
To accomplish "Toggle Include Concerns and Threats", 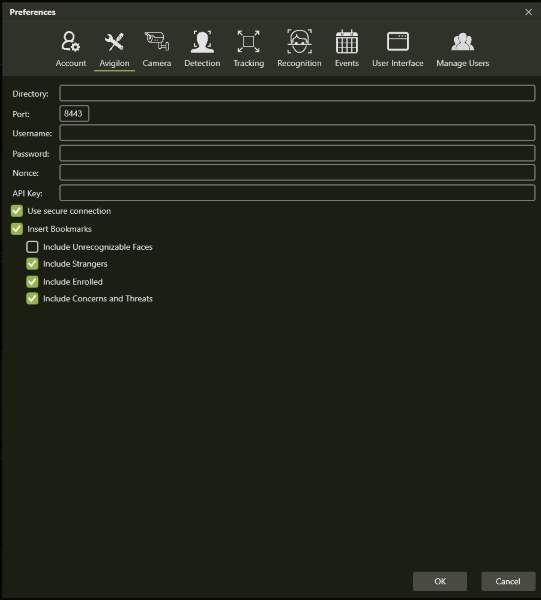I will (32, 298).
